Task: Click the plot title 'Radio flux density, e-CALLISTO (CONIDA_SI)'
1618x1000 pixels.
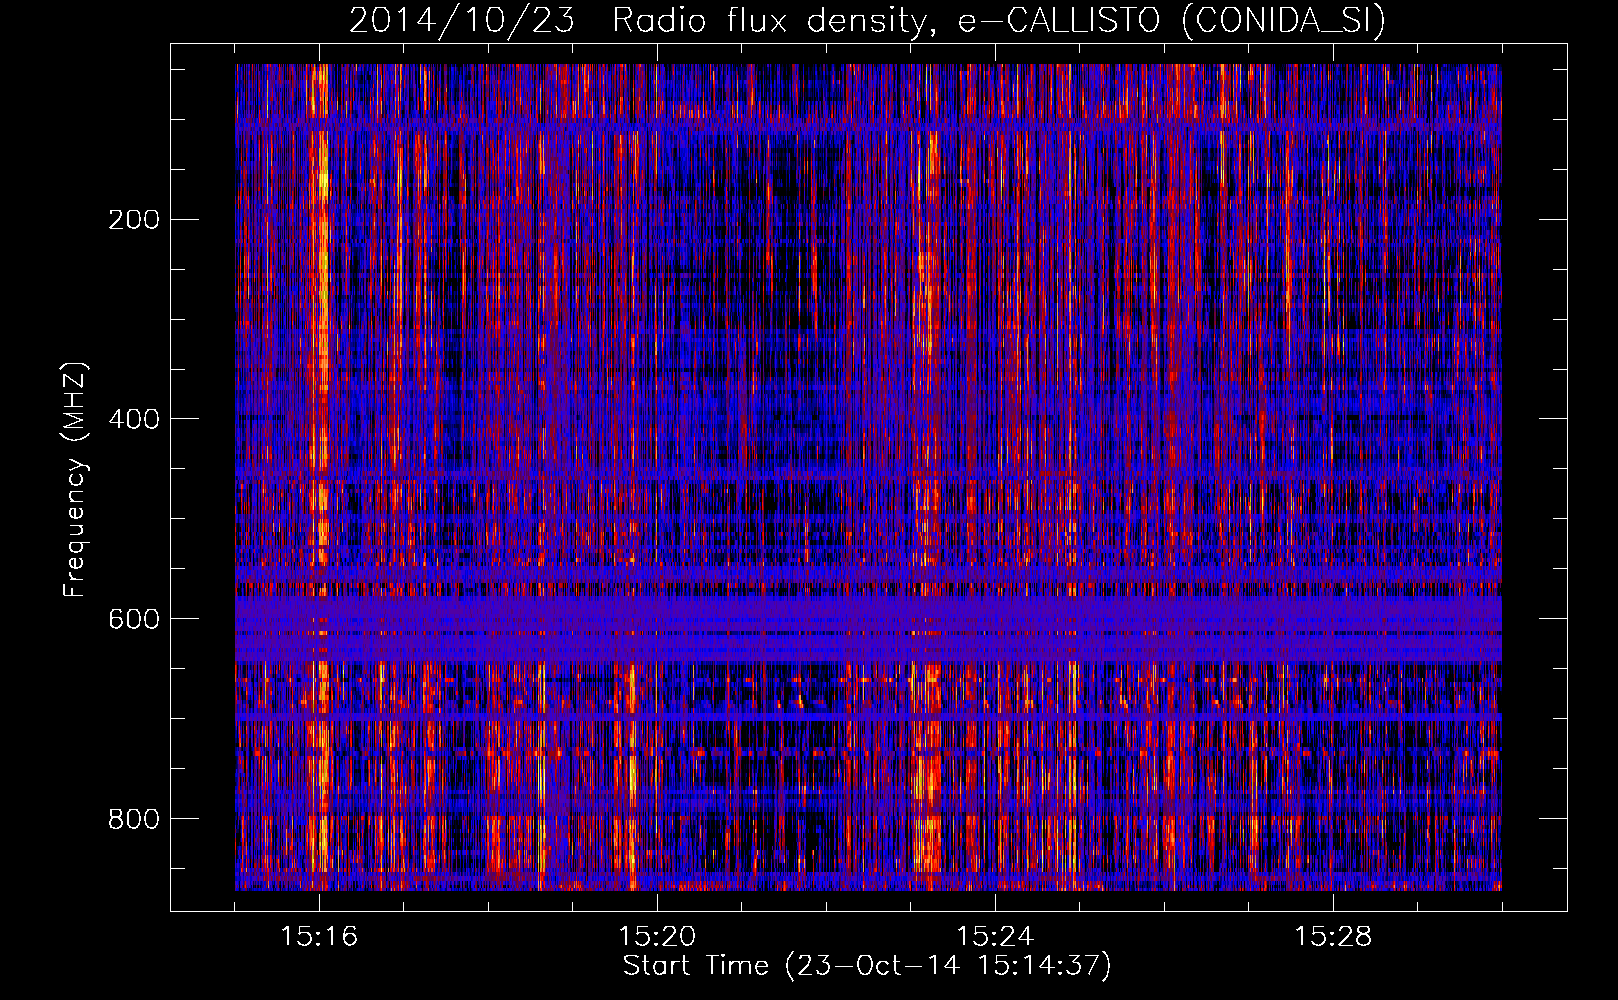Action: [x=998, y=21]
